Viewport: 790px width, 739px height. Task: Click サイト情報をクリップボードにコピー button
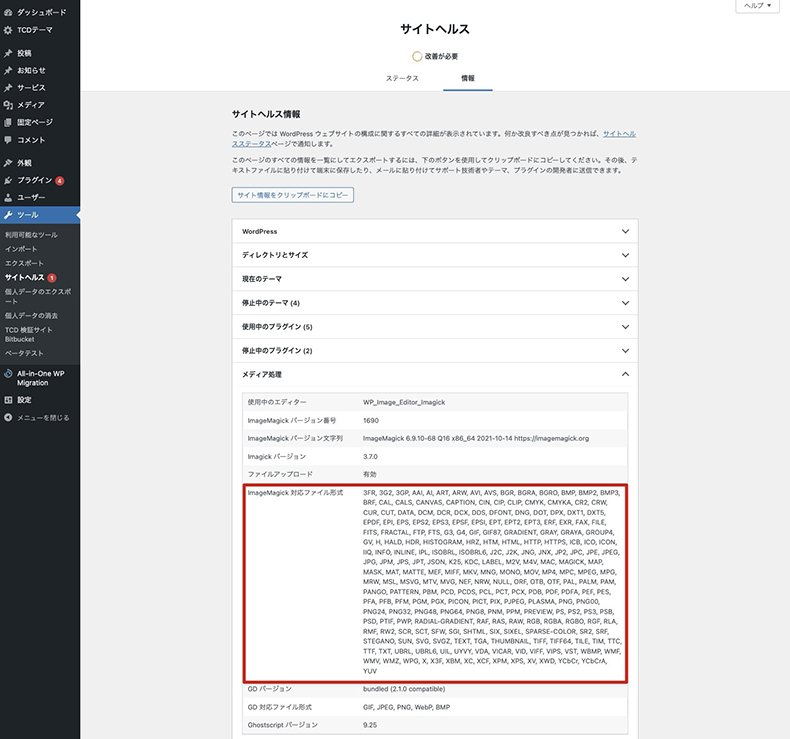click(x=293, y=195)
